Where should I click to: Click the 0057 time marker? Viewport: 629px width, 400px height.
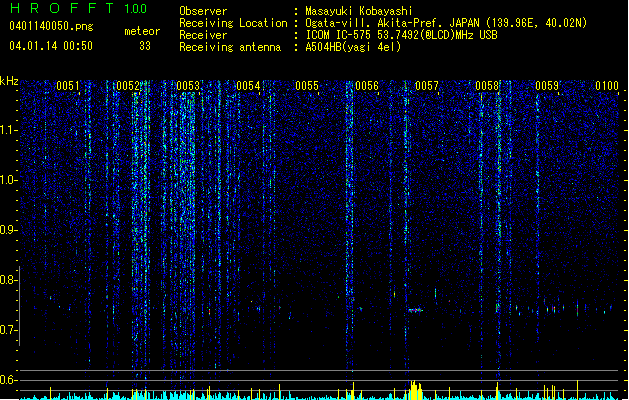coord(427,86)
